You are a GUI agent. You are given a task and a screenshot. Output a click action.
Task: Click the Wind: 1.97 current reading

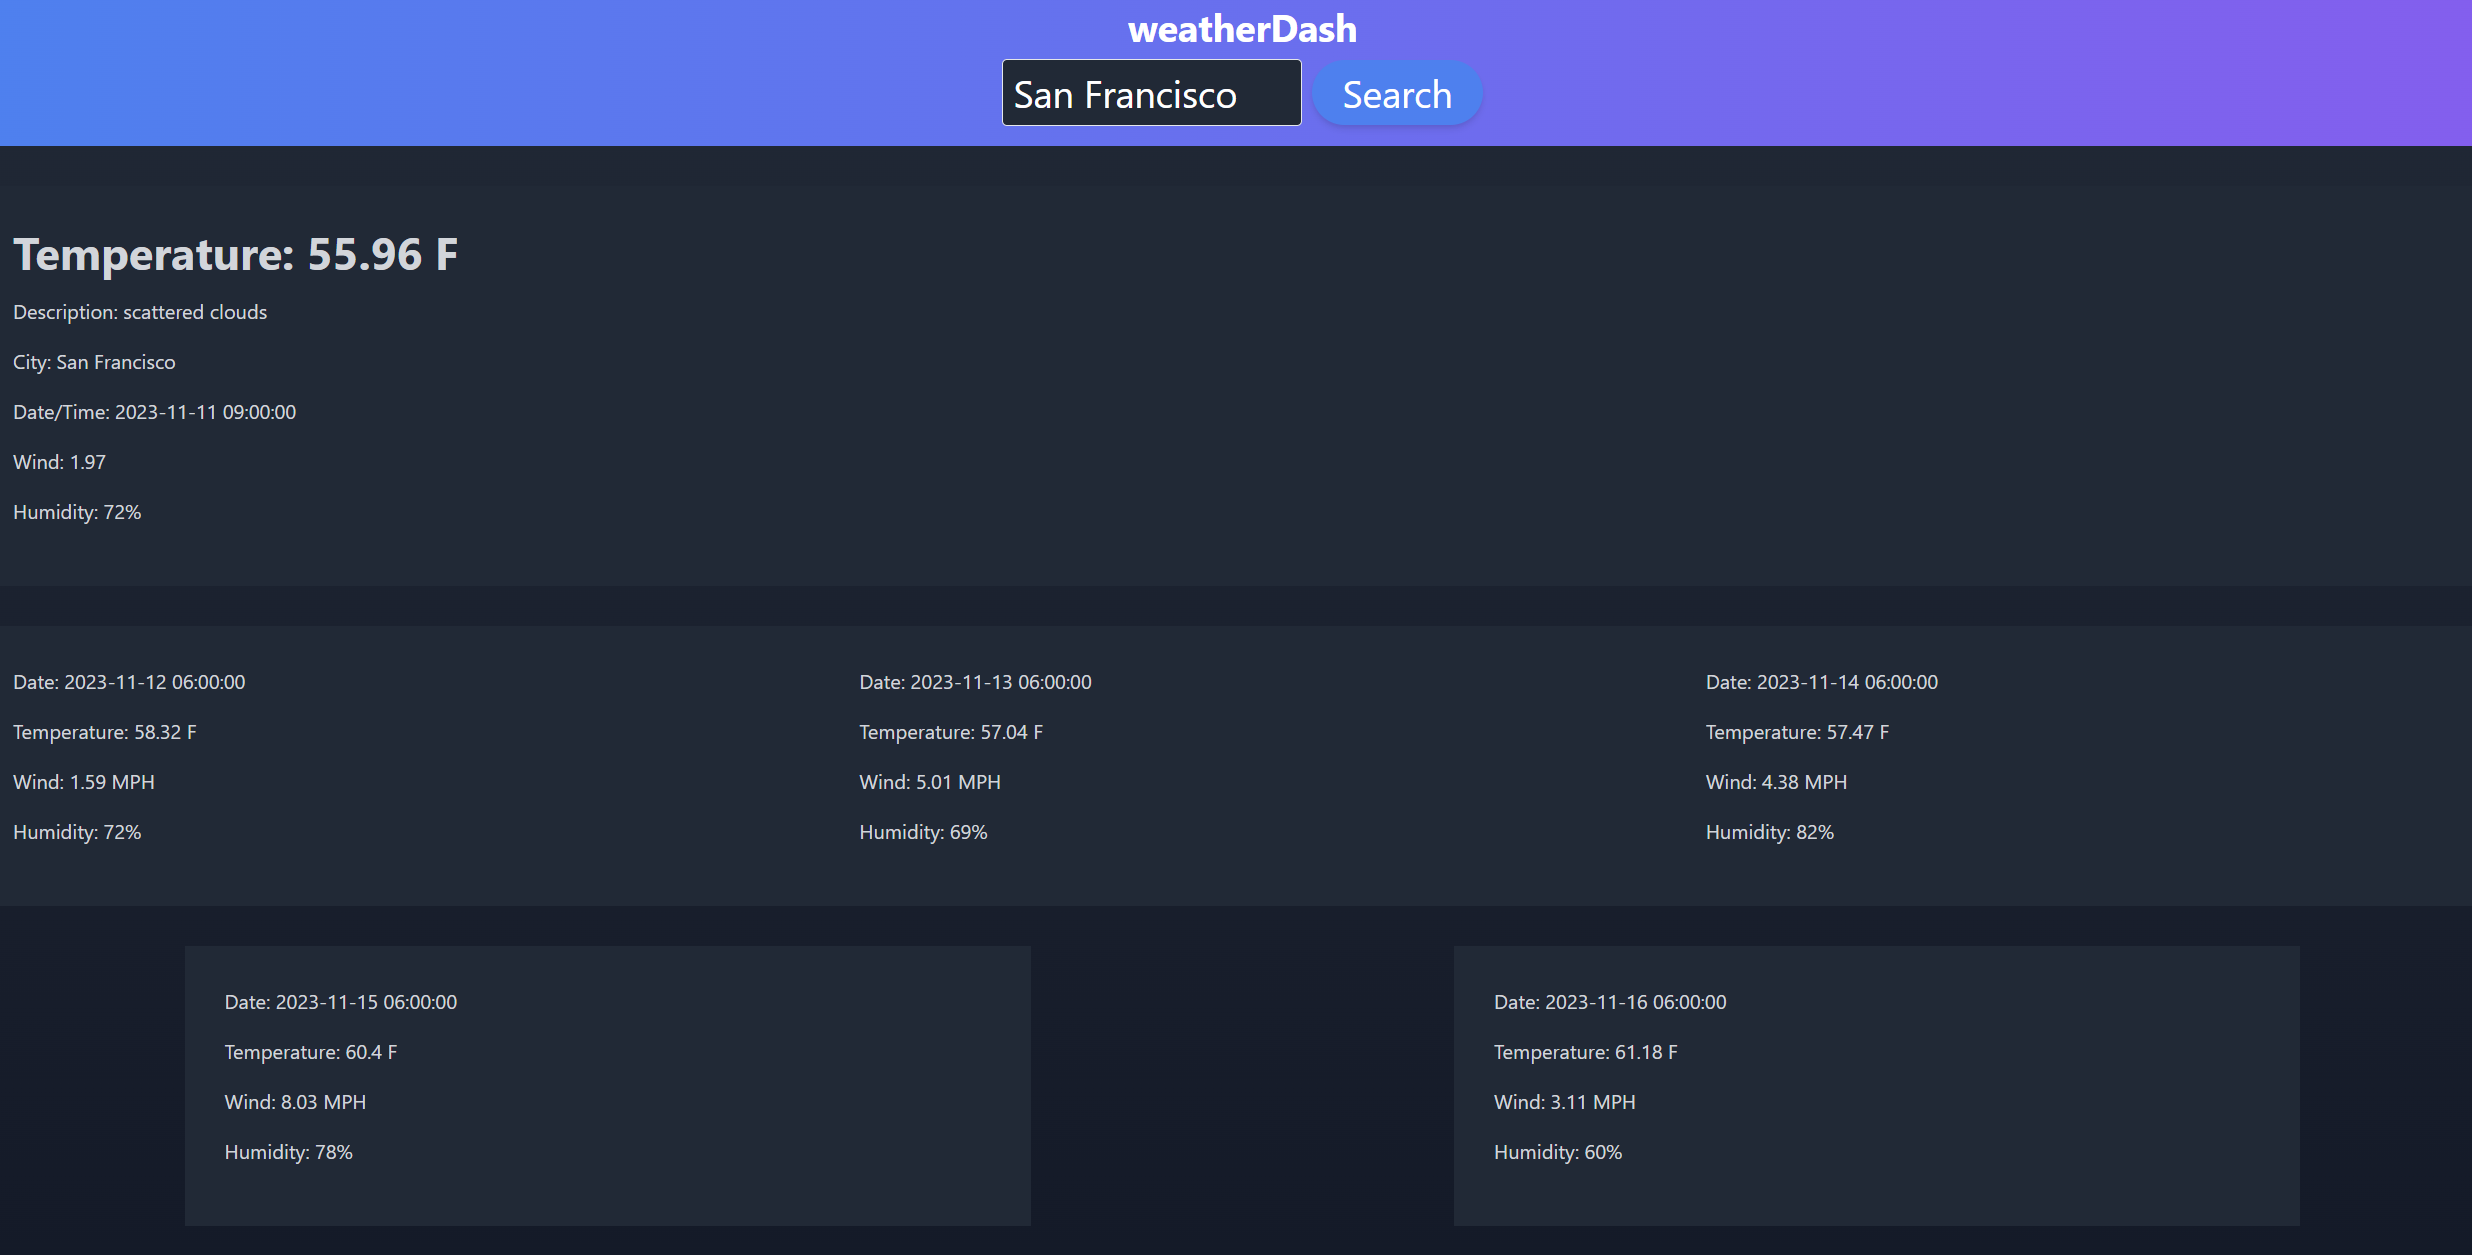(59, 462)
